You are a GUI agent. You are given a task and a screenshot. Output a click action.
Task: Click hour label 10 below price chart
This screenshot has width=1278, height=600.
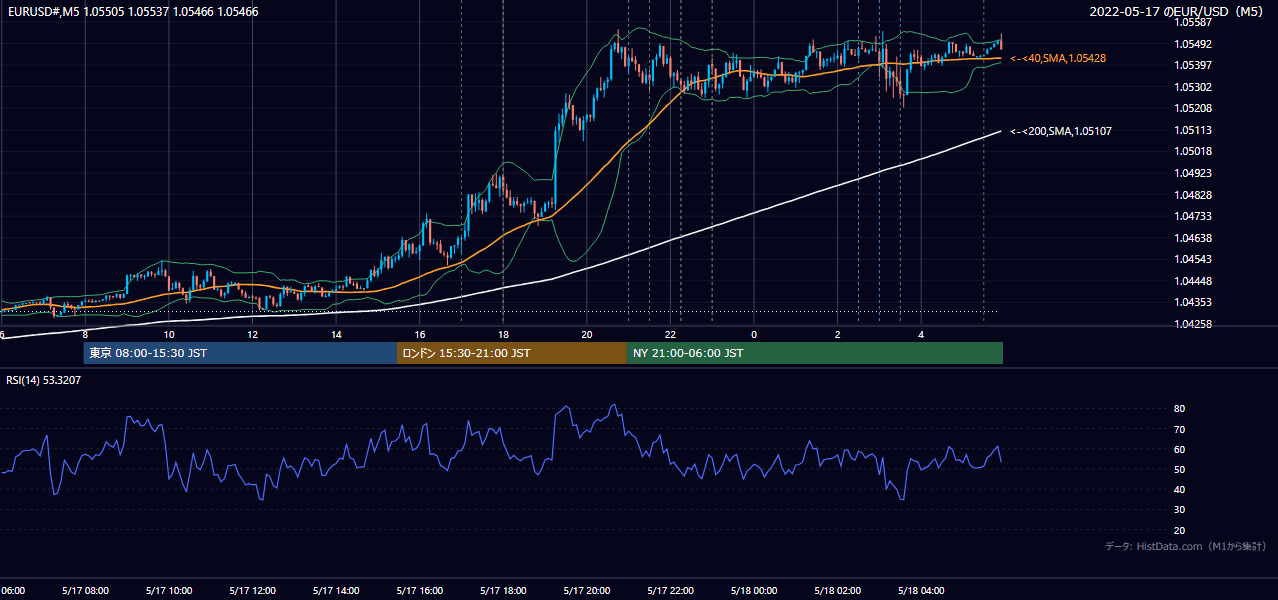pos(169,334)
